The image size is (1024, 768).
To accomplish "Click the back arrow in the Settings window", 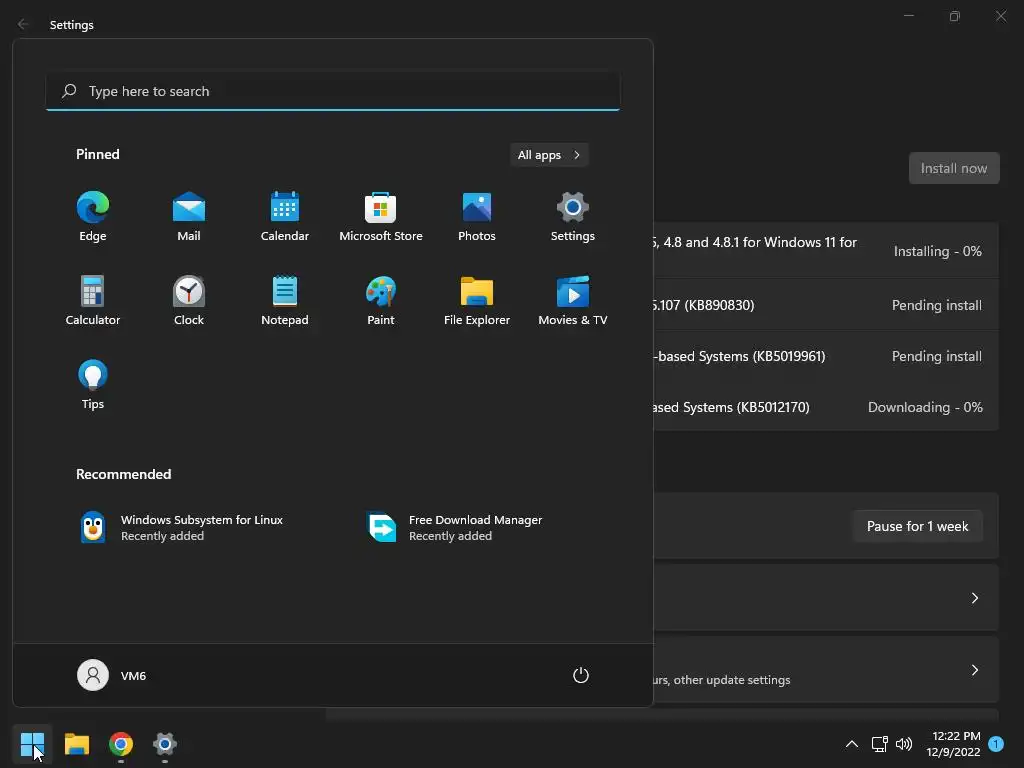I will [x=23, y=24].
